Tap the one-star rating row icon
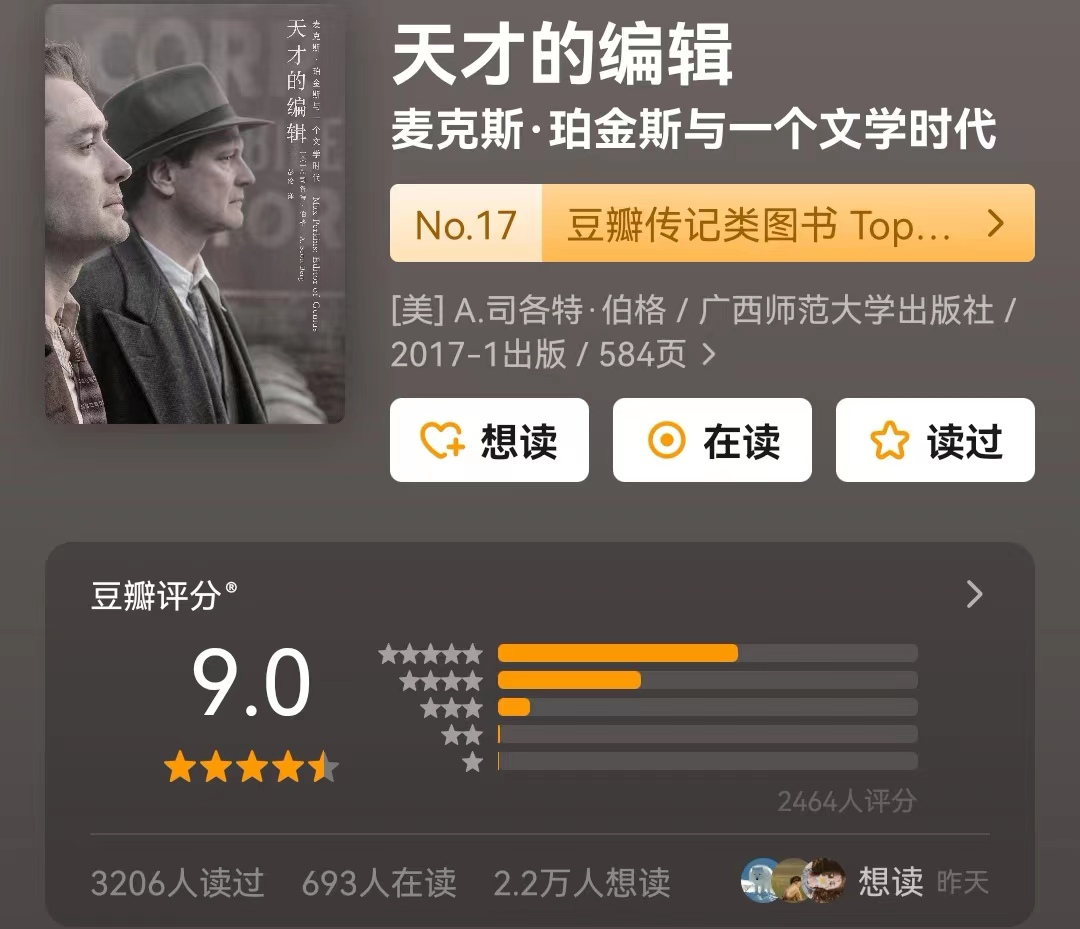 coord(472,762)
